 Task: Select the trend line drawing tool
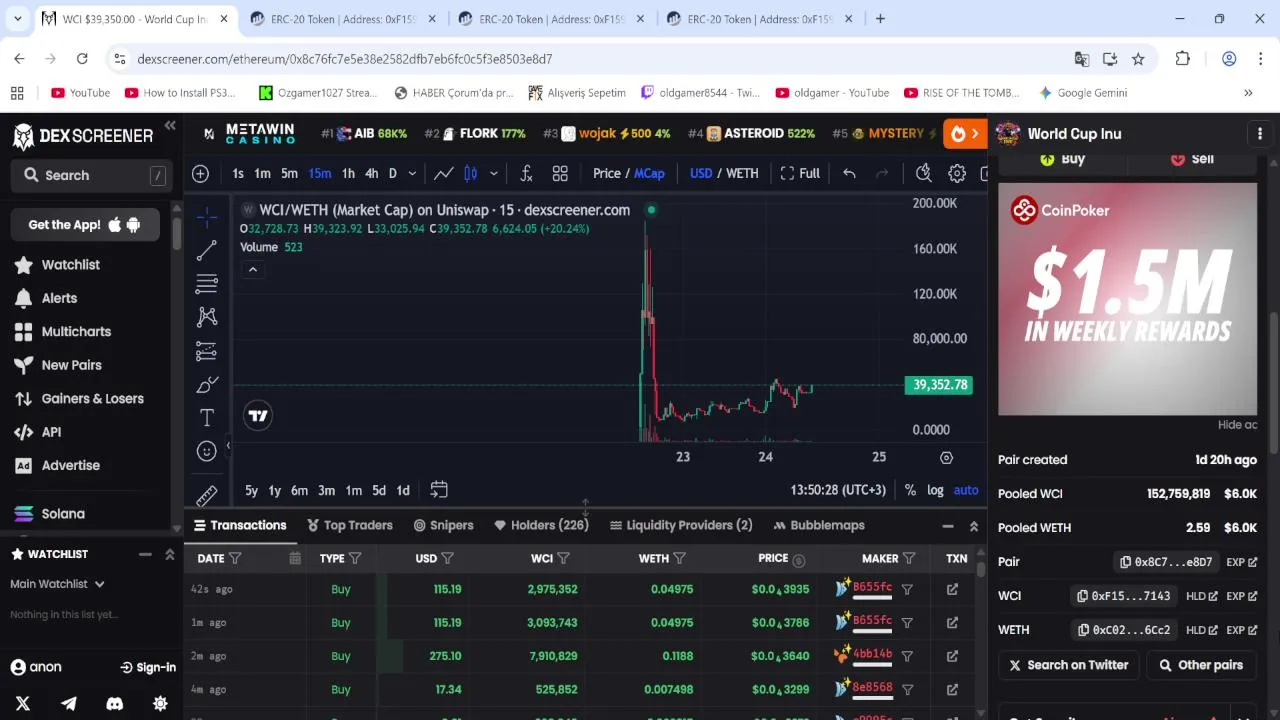pos(207,251)
